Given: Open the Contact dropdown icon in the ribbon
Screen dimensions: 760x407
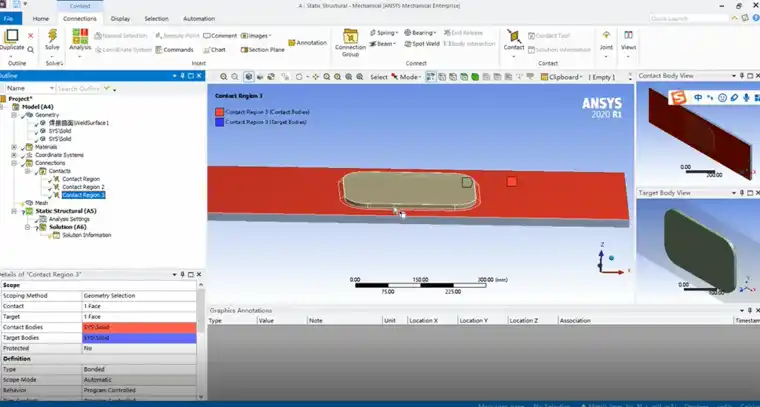Looking at the screenshot, I should pos(514,36).
